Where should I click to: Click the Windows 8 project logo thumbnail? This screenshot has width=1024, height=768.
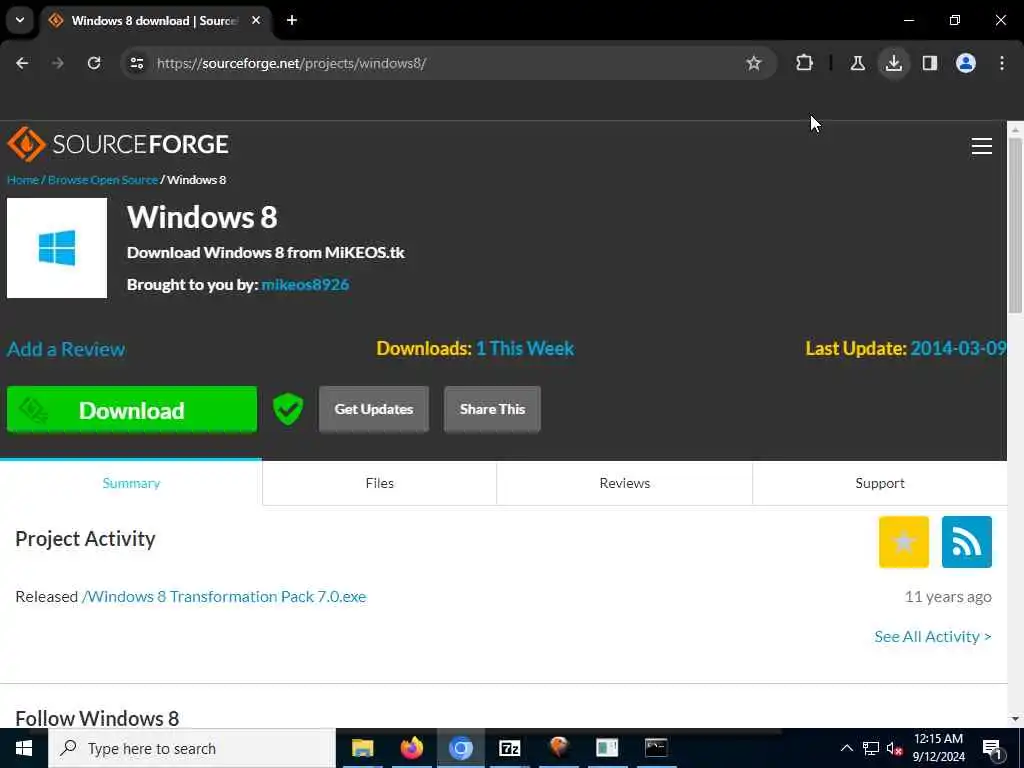coord(57,248)
